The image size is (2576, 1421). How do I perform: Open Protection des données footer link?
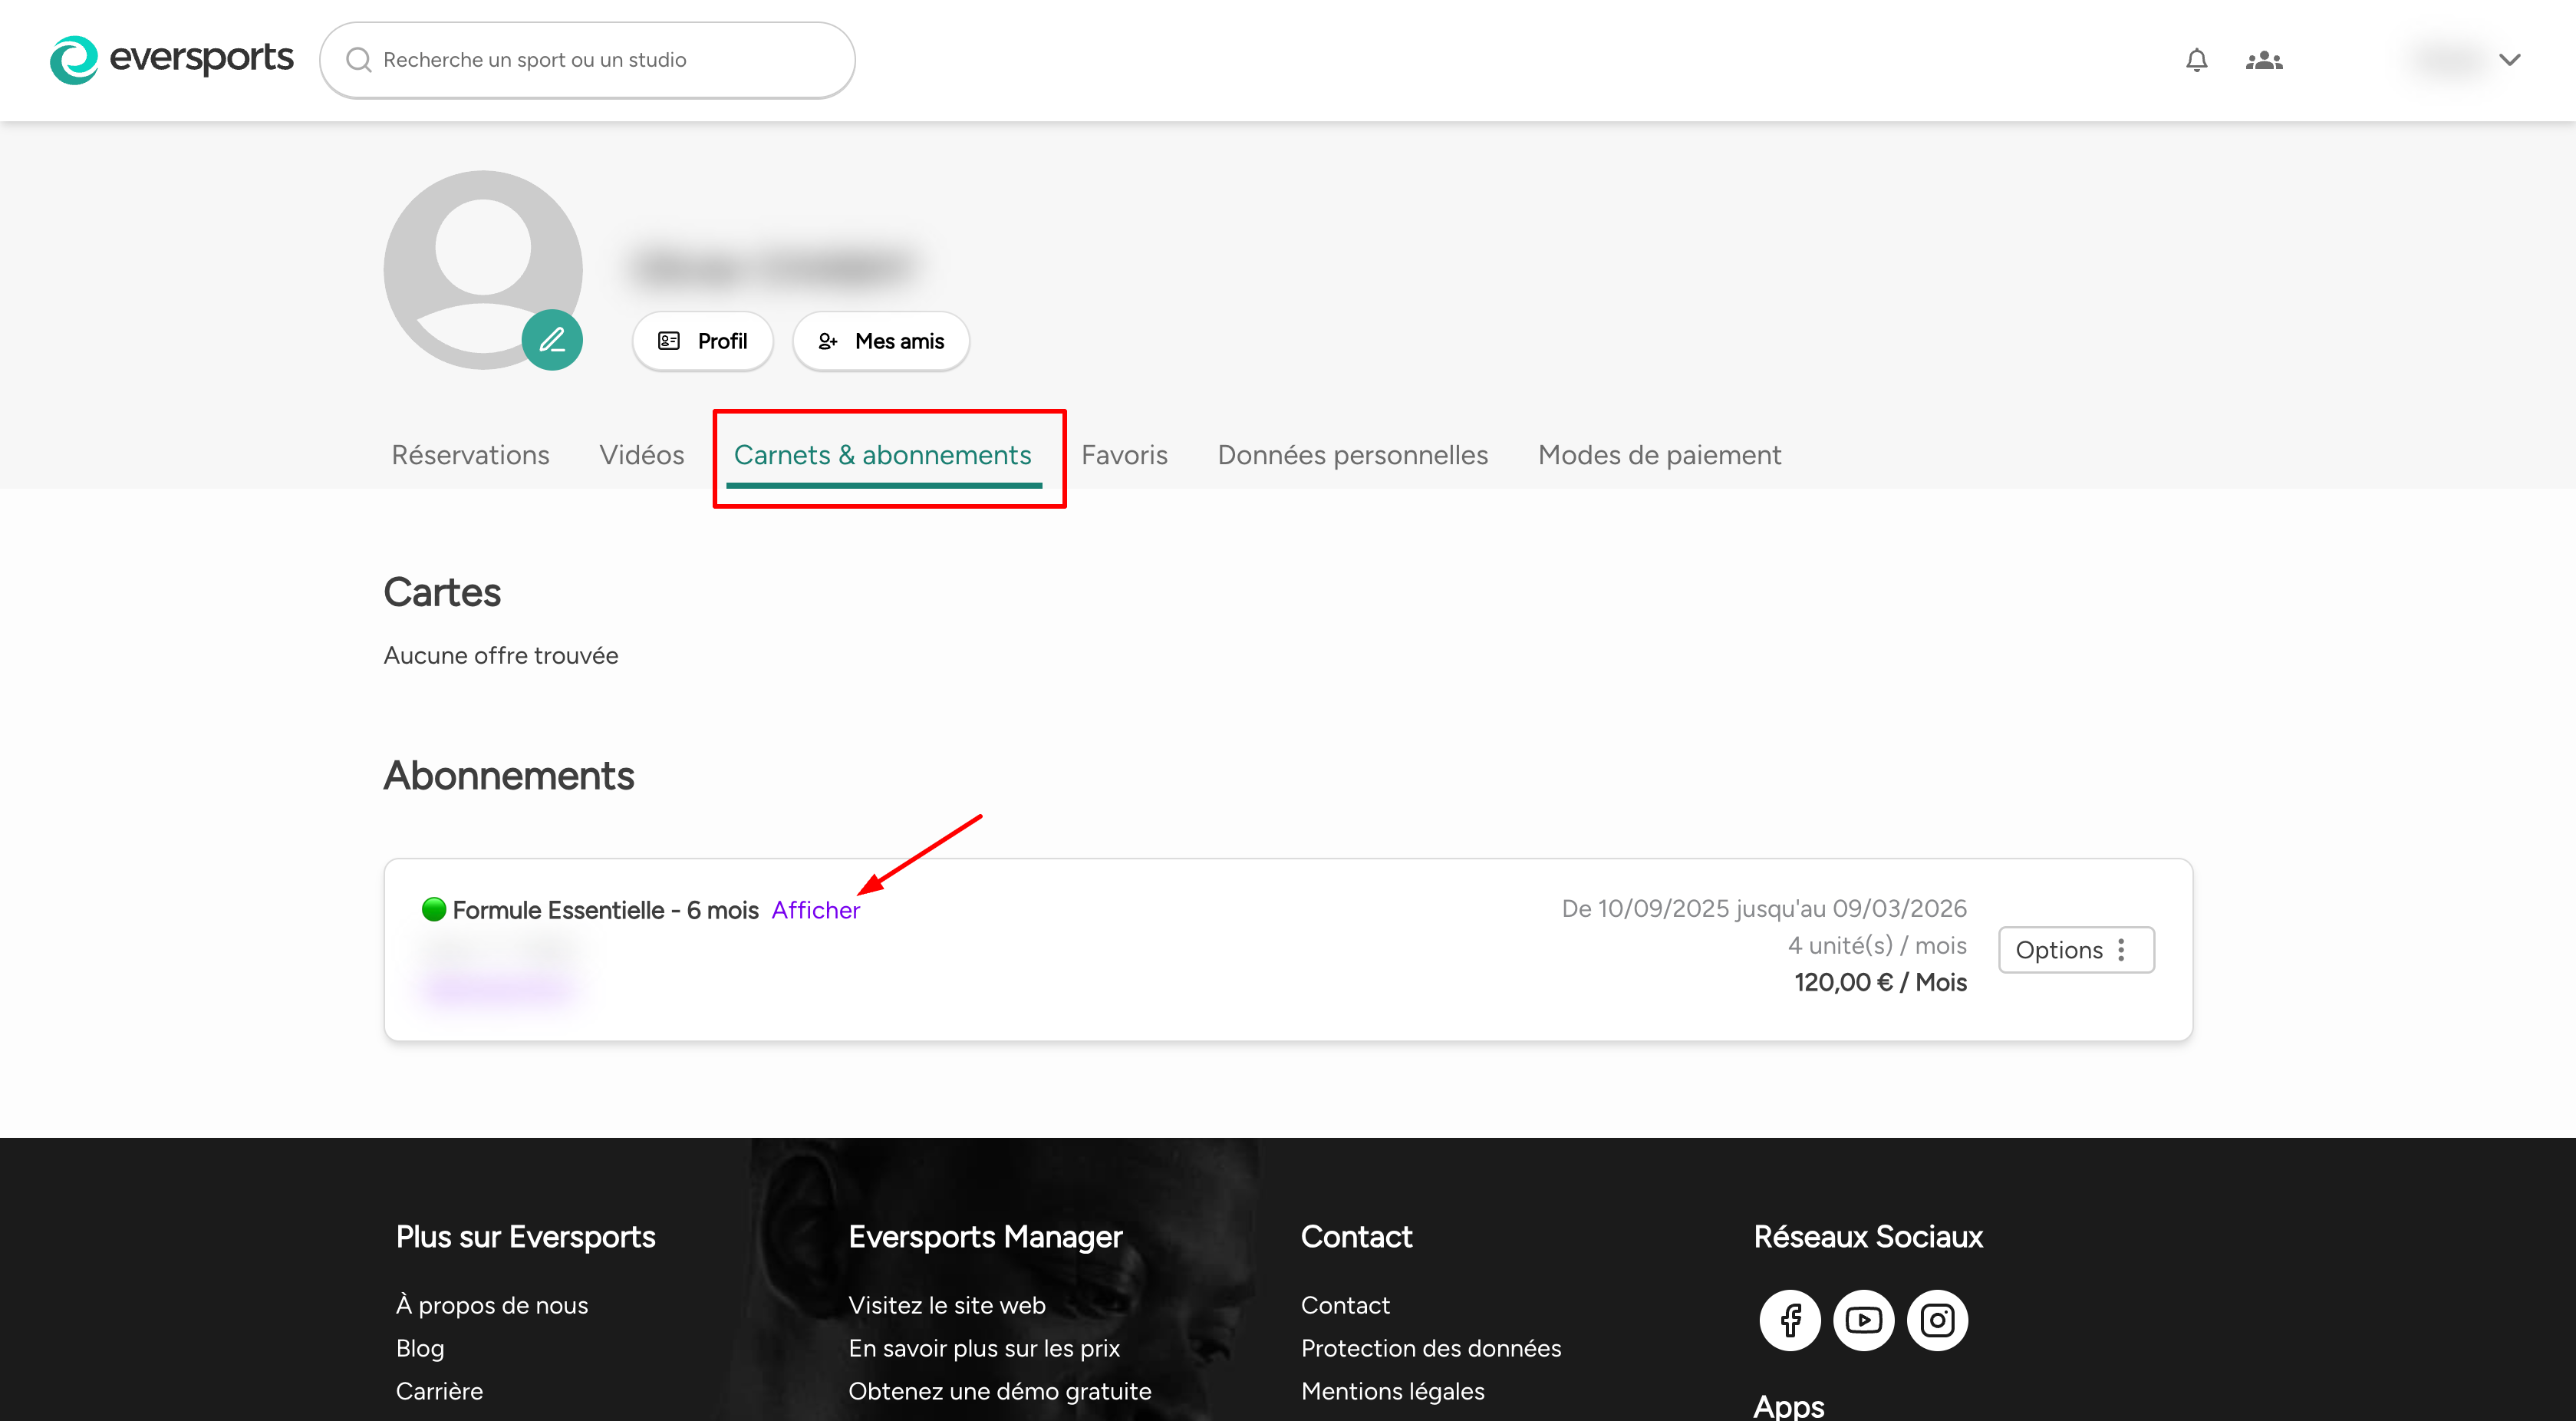point(1430,1348)
